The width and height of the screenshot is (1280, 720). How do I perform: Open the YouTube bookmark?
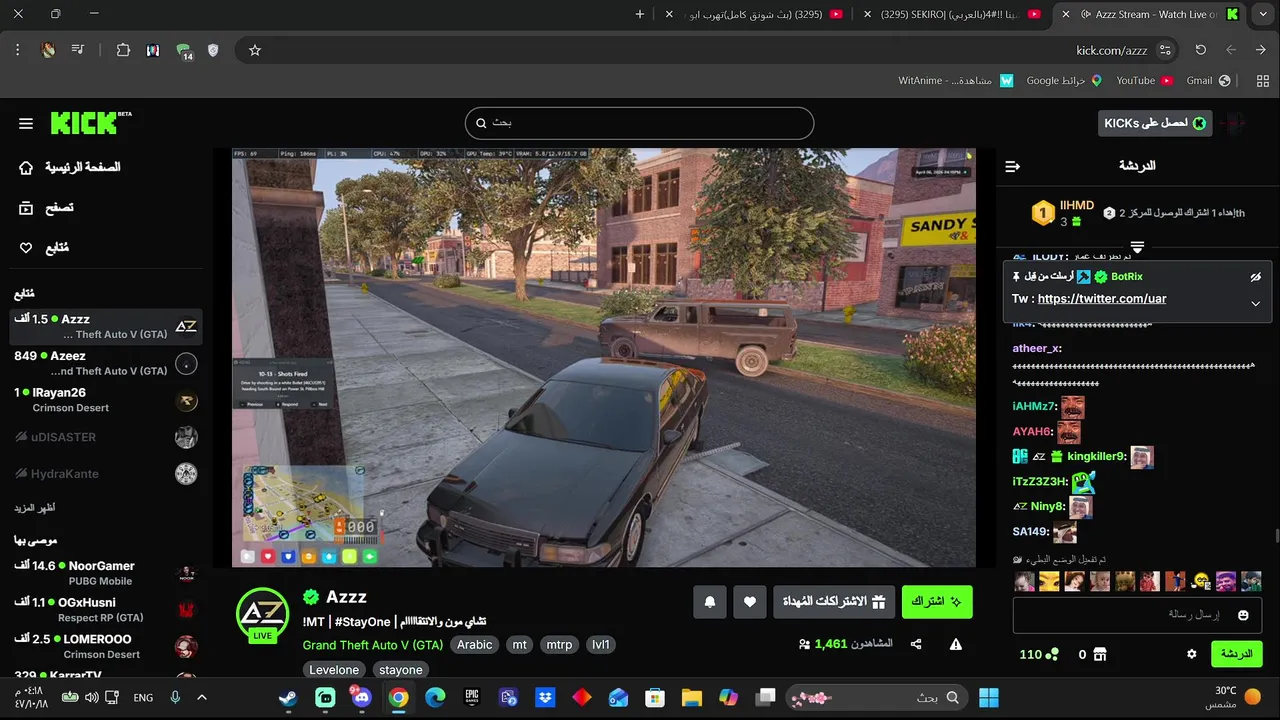[1144, 81]
